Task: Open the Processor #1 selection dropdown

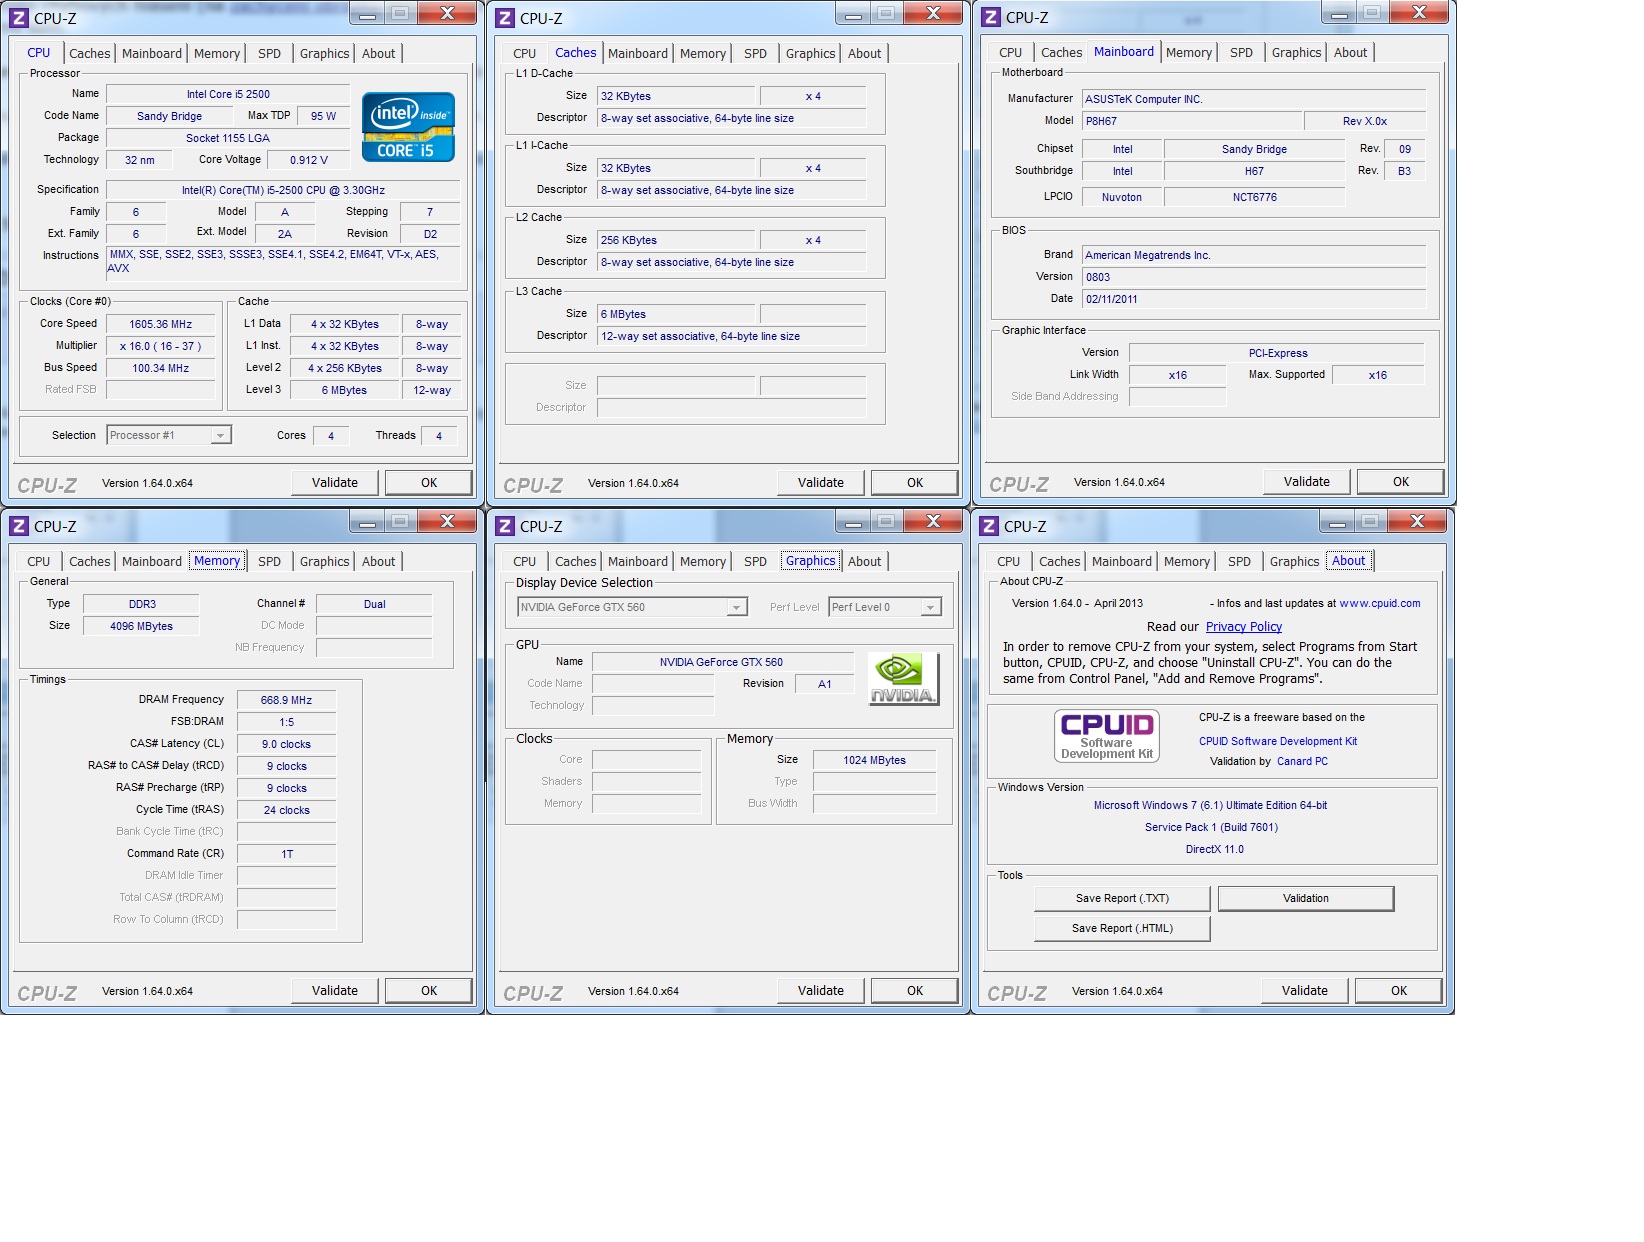Action: tap(221, 435)
